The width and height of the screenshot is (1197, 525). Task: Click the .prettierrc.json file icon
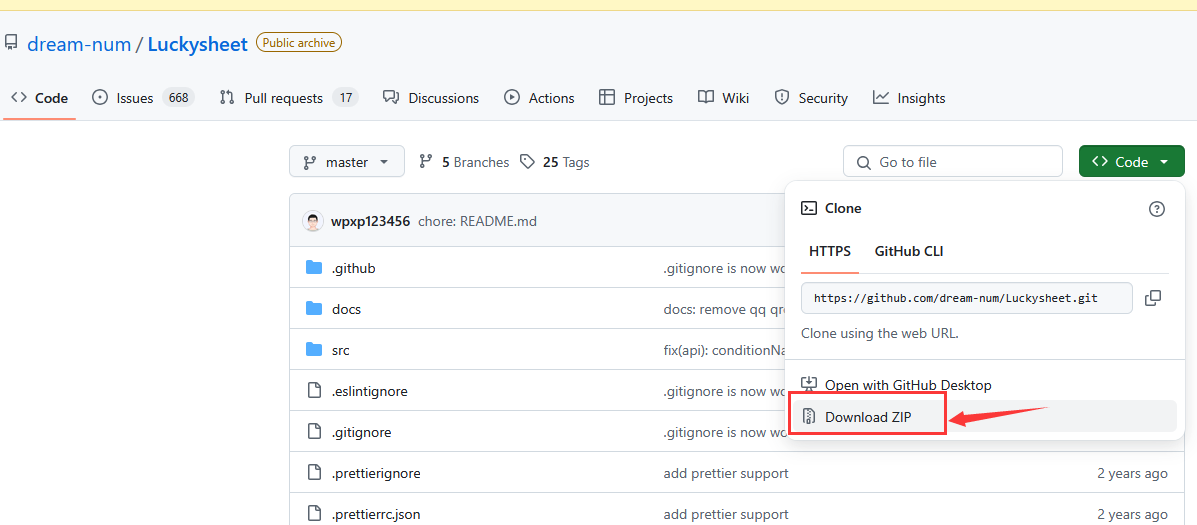coord(314,514)
